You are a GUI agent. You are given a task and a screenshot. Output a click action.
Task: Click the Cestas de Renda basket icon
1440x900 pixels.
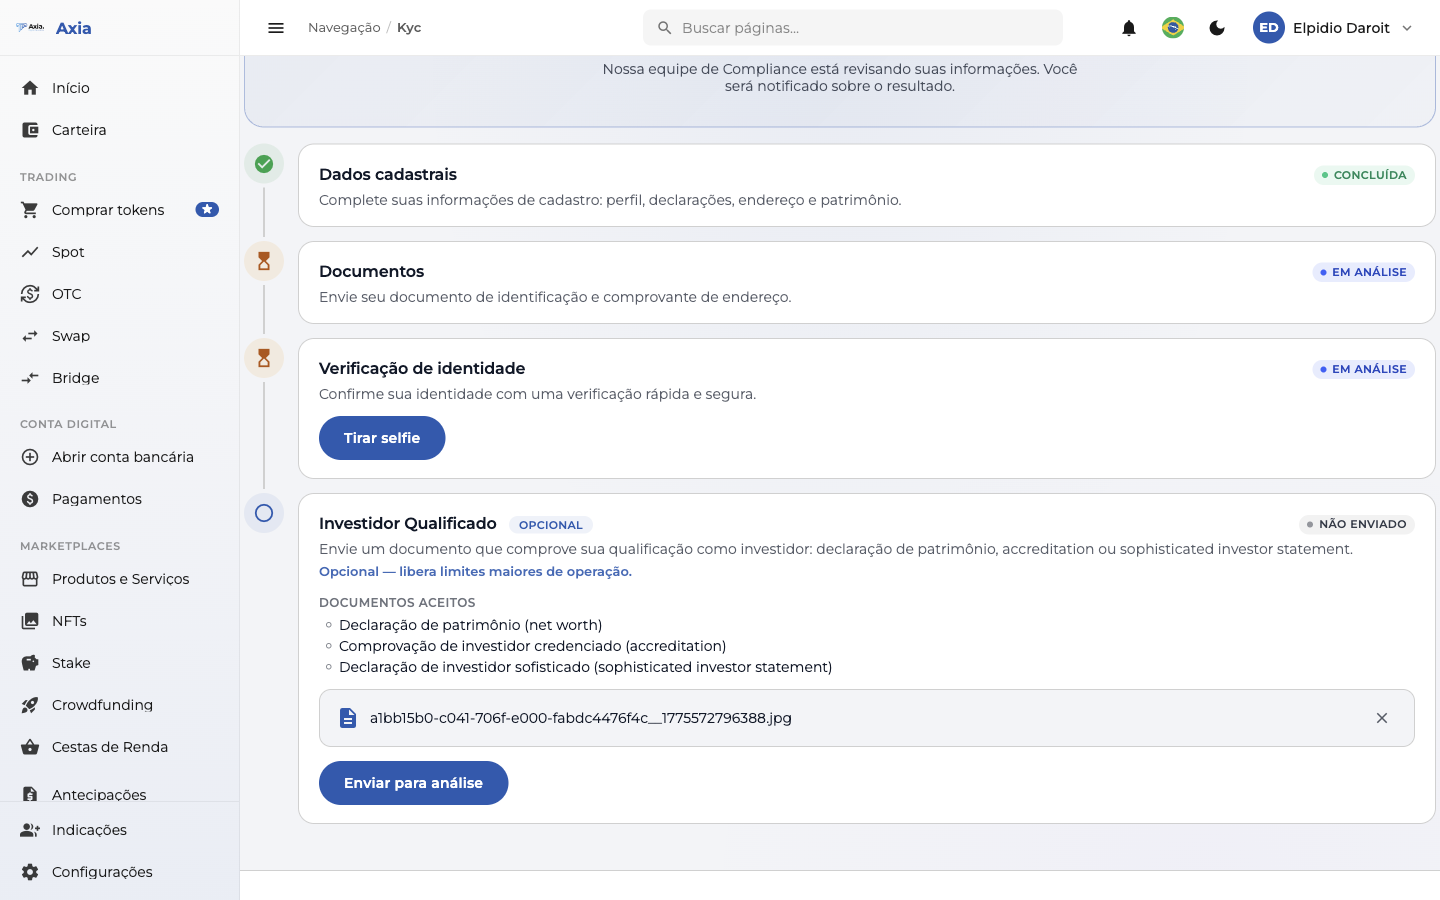(x=30, y=747)
